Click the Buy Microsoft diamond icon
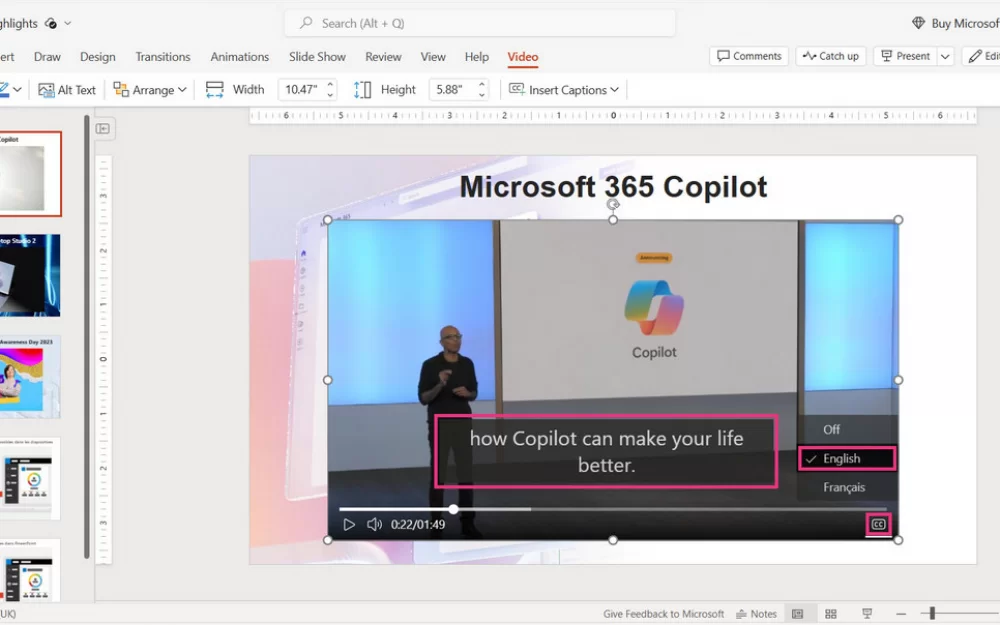 pos(918,23)
